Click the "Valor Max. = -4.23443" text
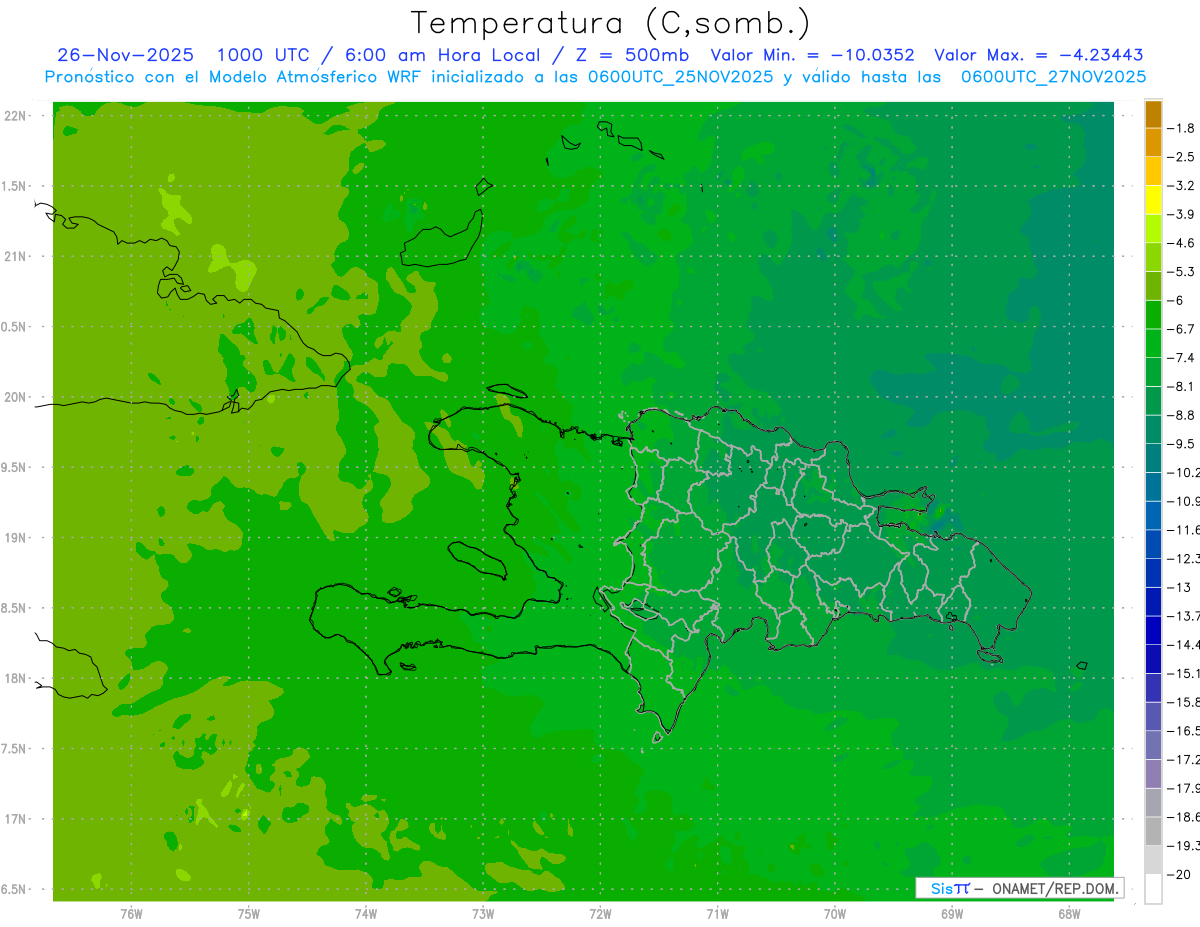 pos(1038,55)
